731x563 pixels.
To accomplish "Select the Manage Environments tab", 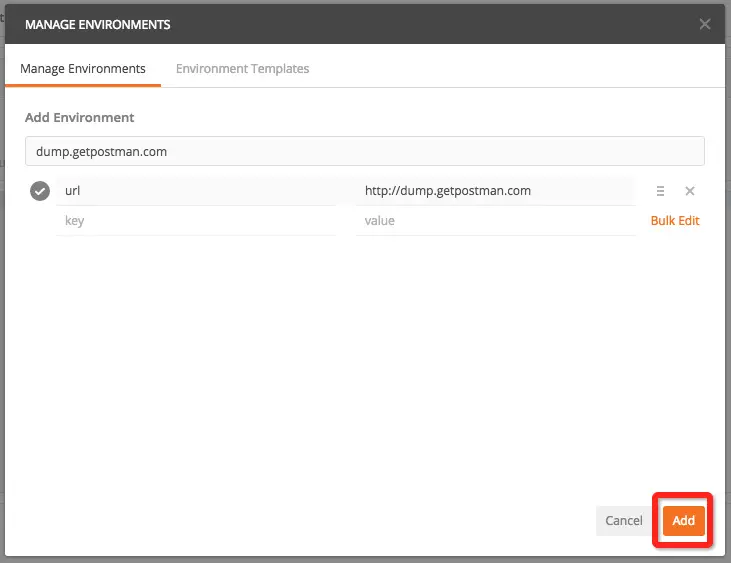I will tap(83, 69).
